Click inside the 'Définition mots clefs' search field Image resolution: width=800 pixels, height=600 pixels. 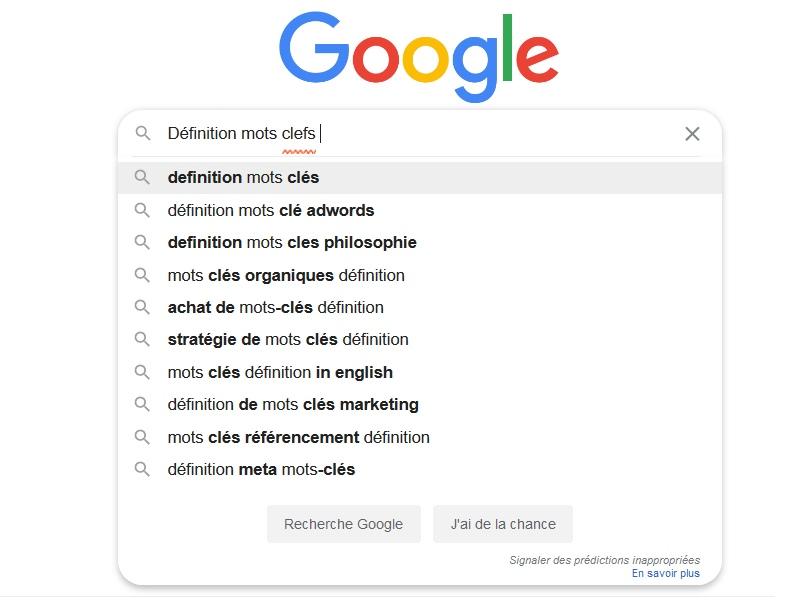click(x=421, y=134)
